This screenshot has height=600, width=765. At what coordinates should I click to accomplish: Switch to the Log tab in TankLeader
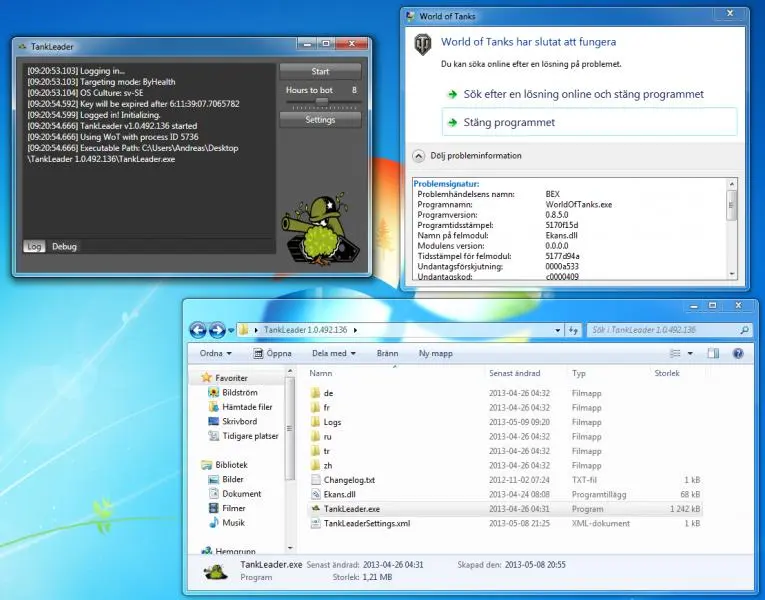(34, 246)
